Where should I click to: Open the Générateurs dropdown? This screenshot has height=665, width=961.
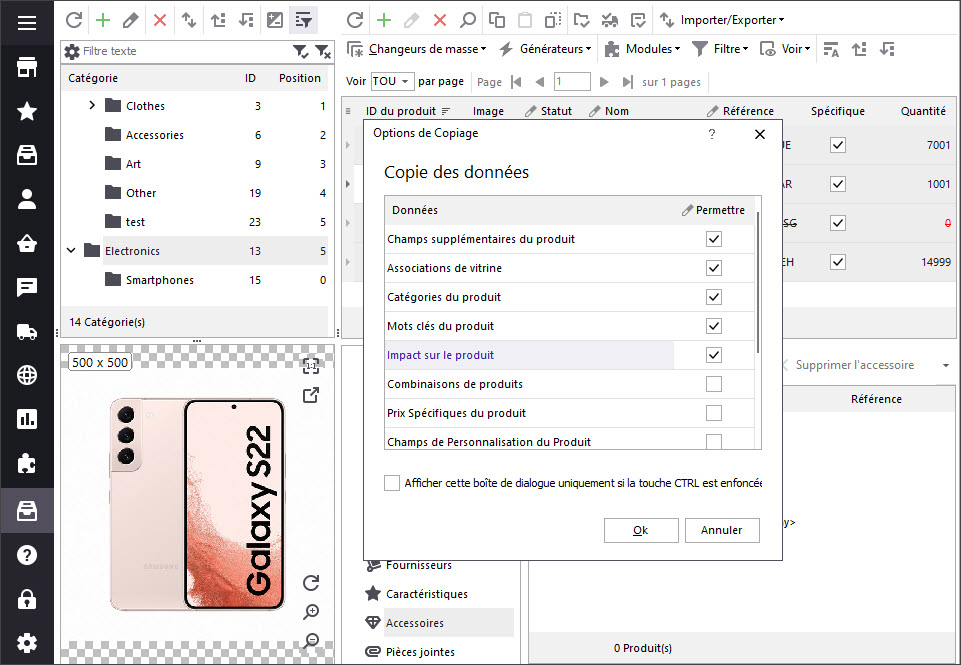(545, 49)
